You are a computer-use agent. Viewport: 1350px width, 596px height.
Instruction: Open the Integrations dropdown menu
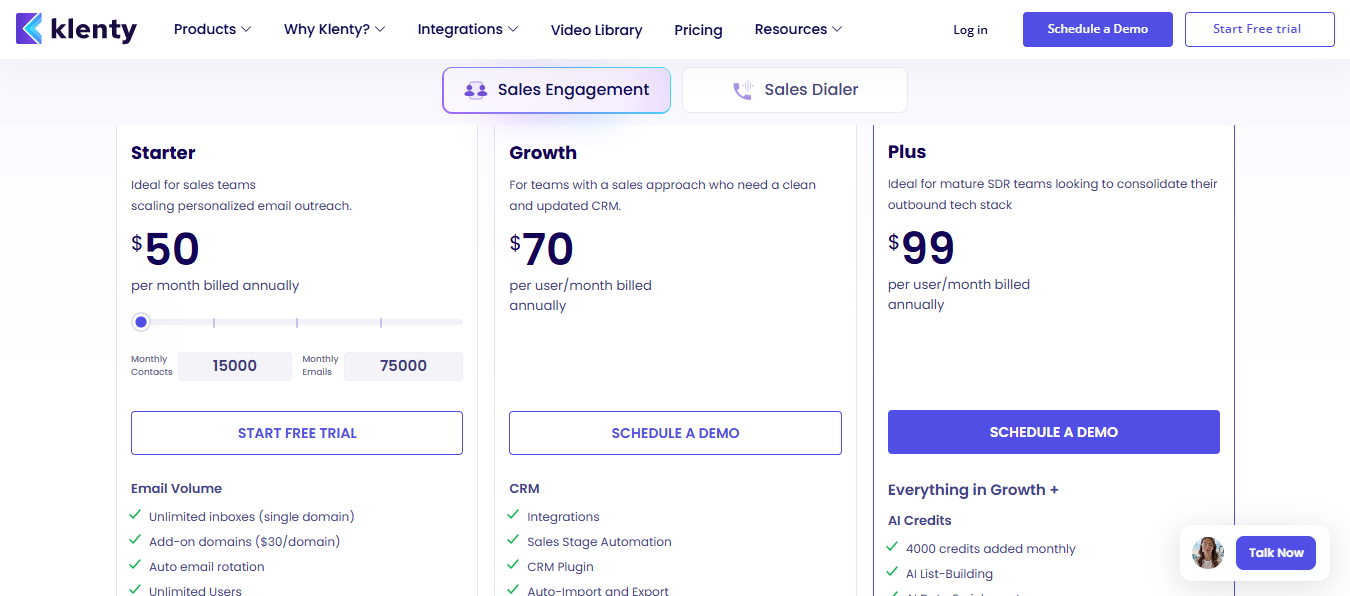coord(467,29)
